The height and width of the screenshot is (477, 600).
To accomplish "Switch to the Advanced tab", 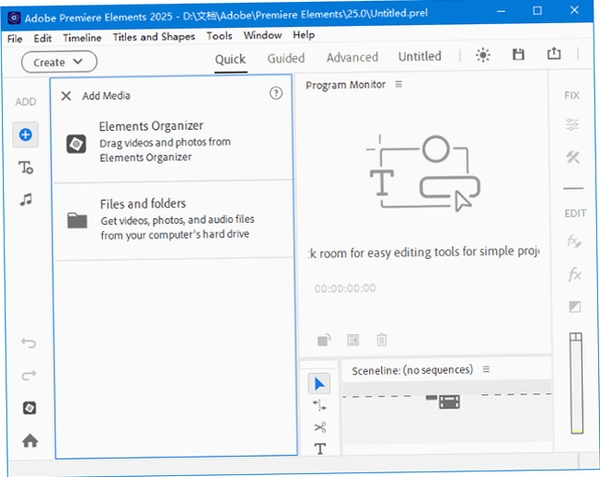I will (352, 57).
